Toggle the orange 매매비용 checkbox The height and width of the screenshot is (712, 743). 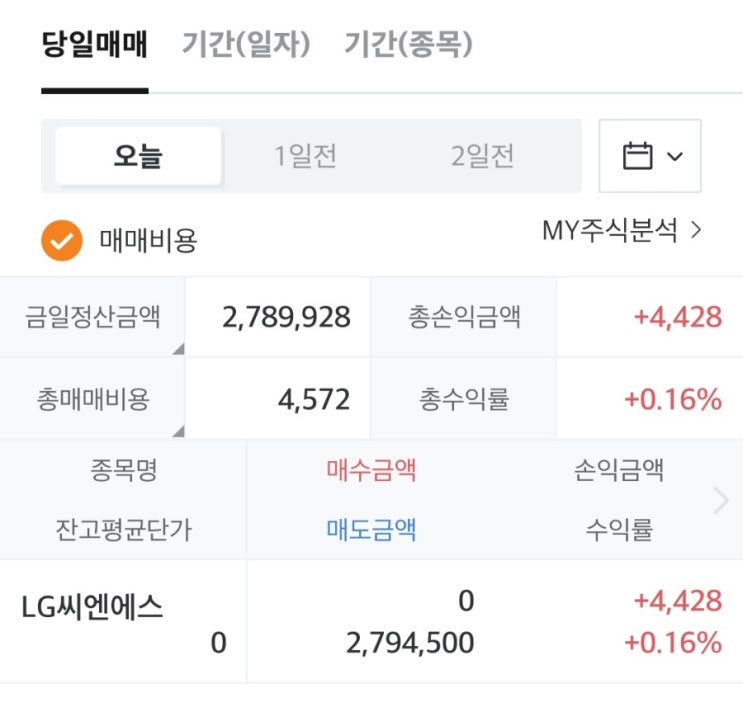[61, 240]
